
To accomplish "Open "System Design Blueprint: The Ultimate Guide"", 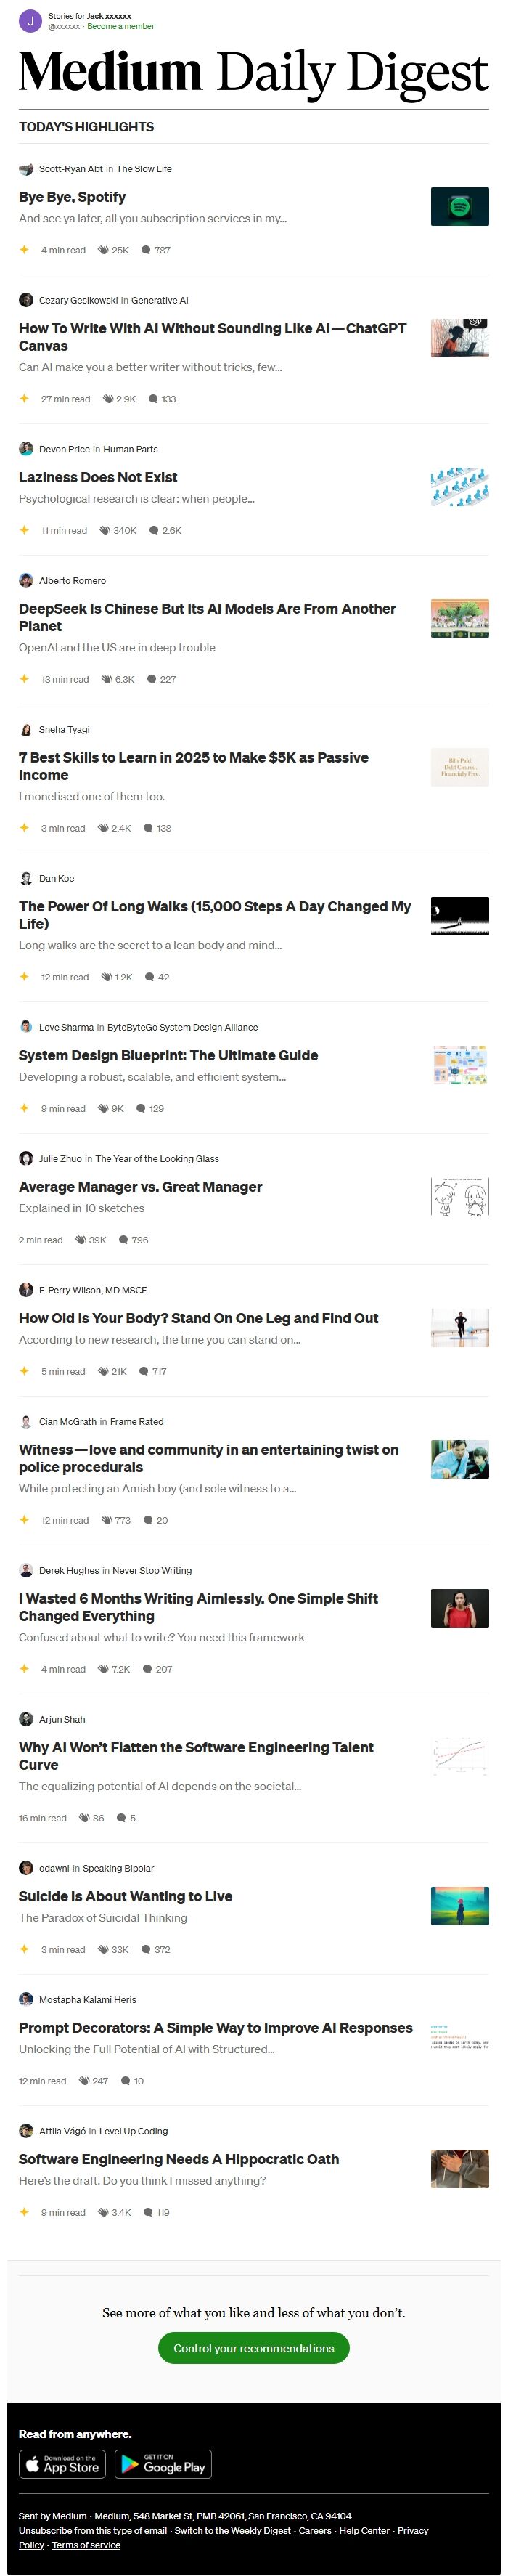I will pos(168,1055).
